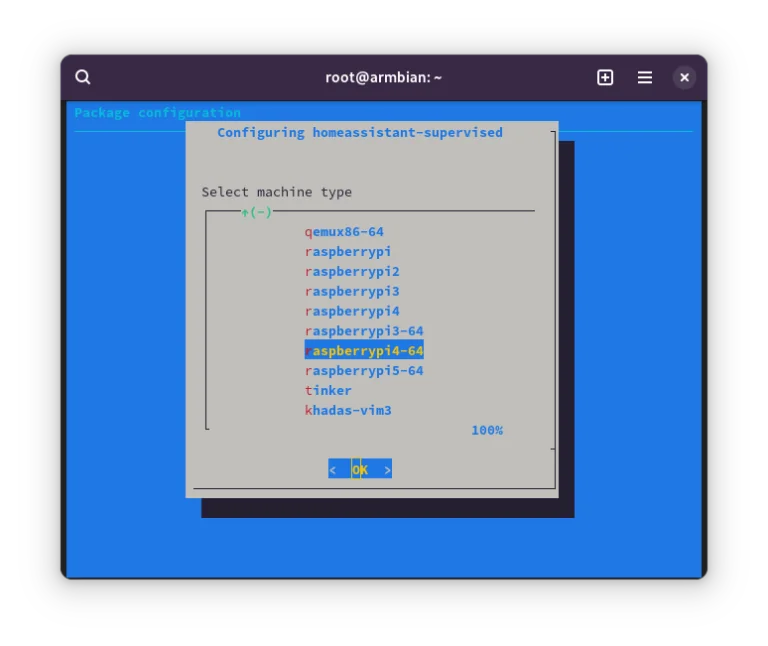
Task: Select the raspberrypi2 option
Action: pyautogui.click(x=352, y=271)
